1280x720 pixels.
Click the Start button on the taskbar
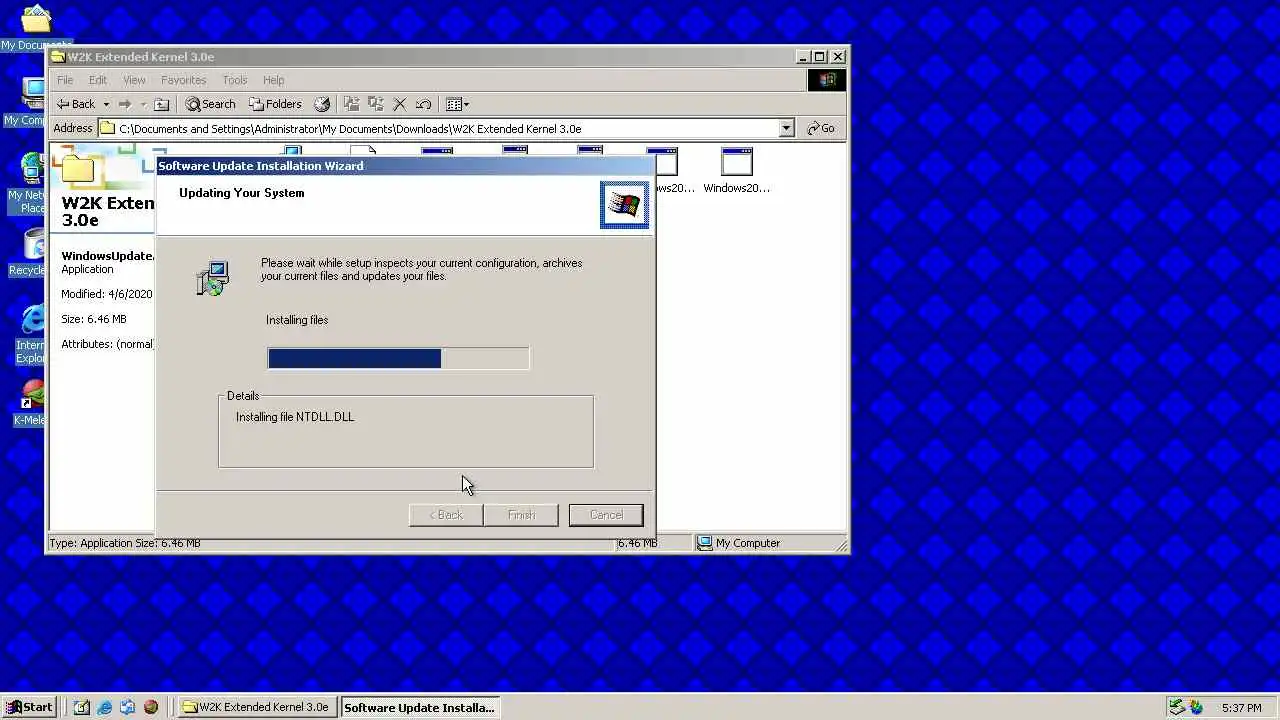pos(29,707)
